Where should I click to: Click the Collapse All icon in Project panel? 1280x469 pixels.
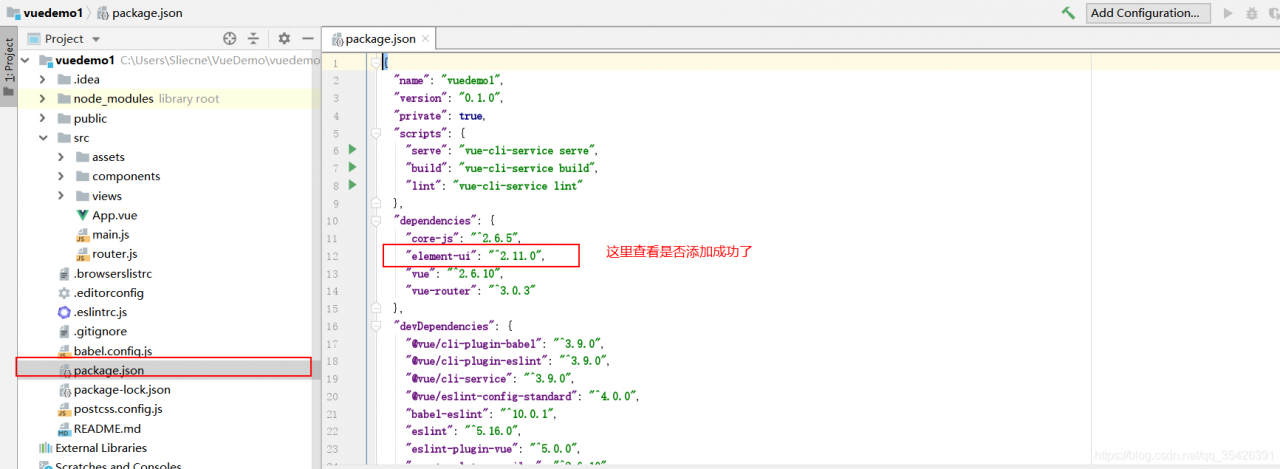click(x=253, y=38)
